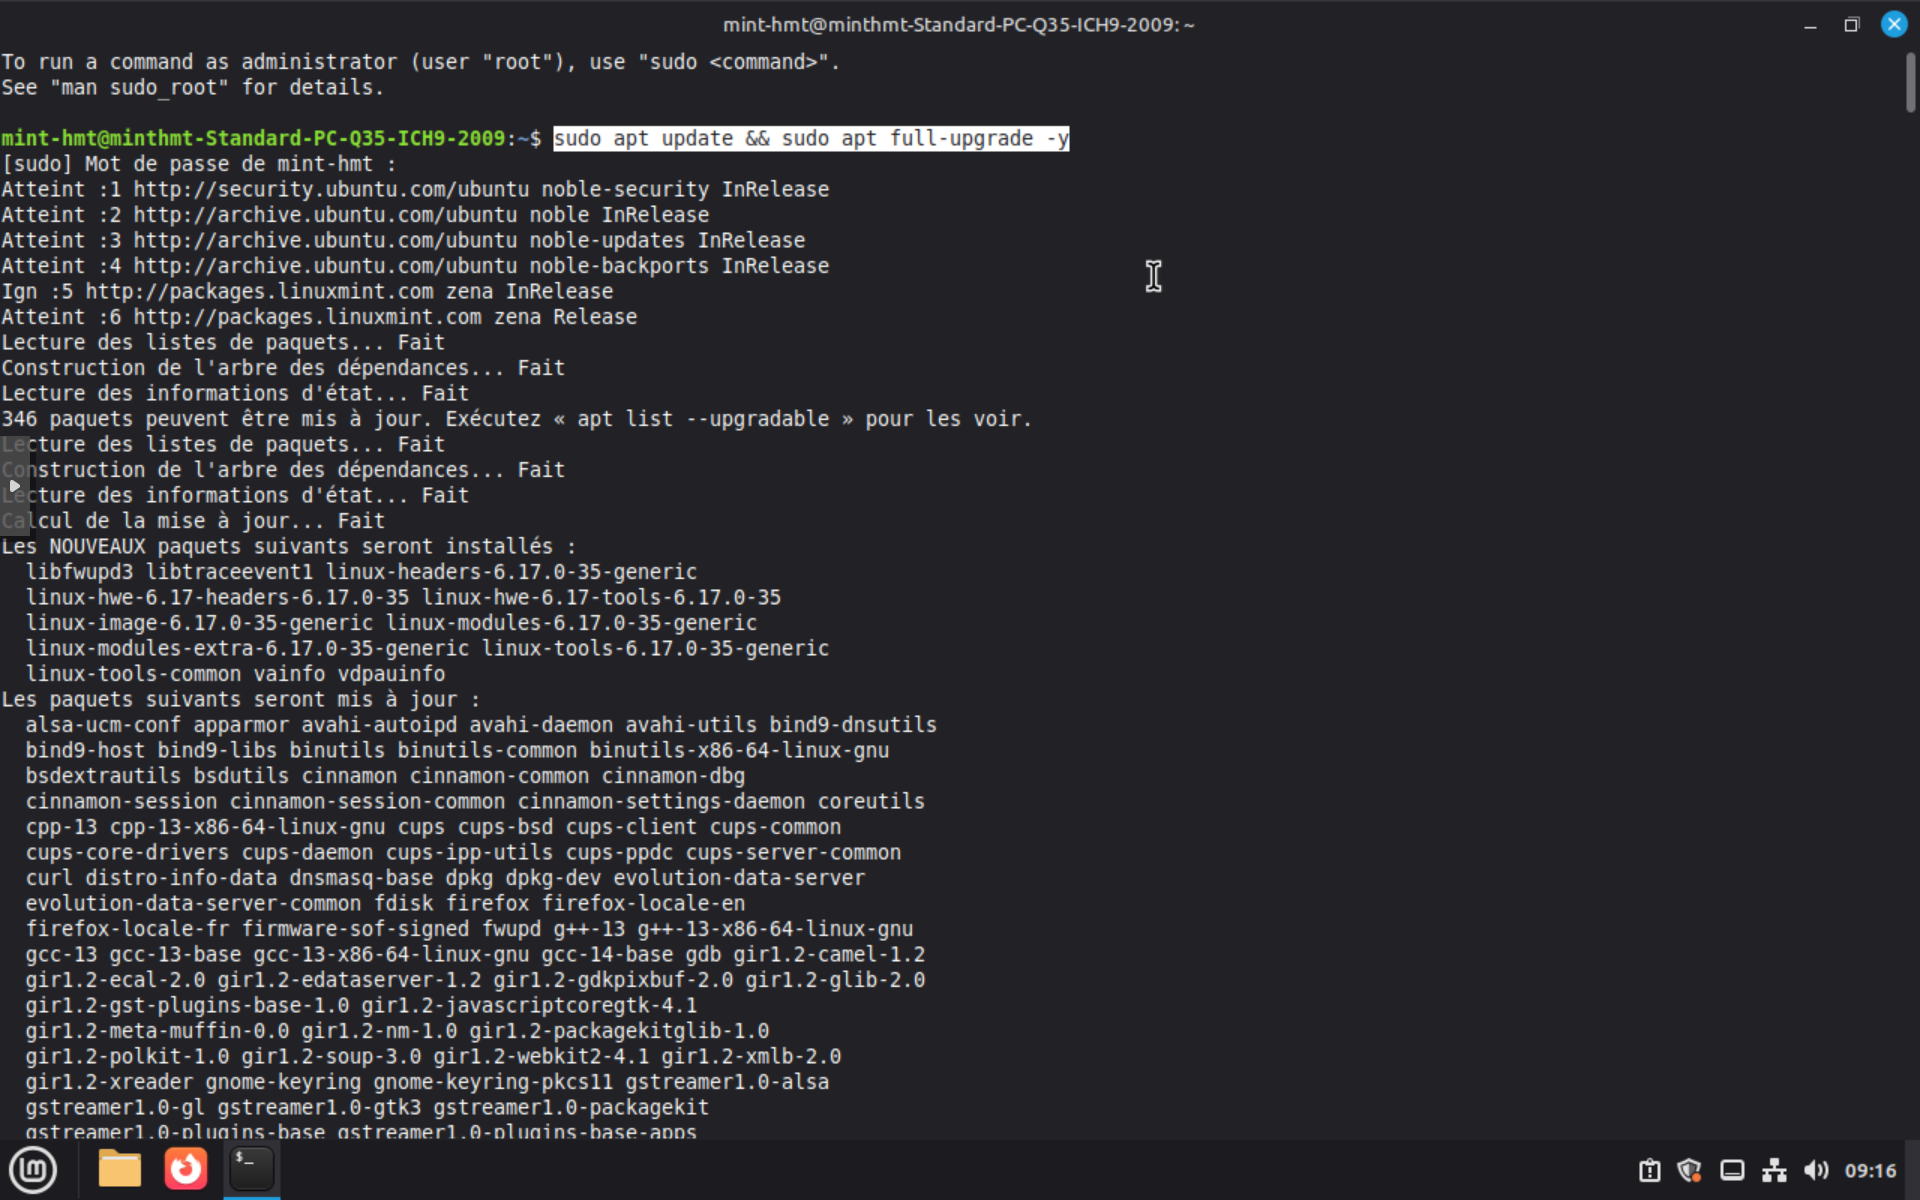Minimize the terminal window
The image size is (1920, 1200).
1810,25
